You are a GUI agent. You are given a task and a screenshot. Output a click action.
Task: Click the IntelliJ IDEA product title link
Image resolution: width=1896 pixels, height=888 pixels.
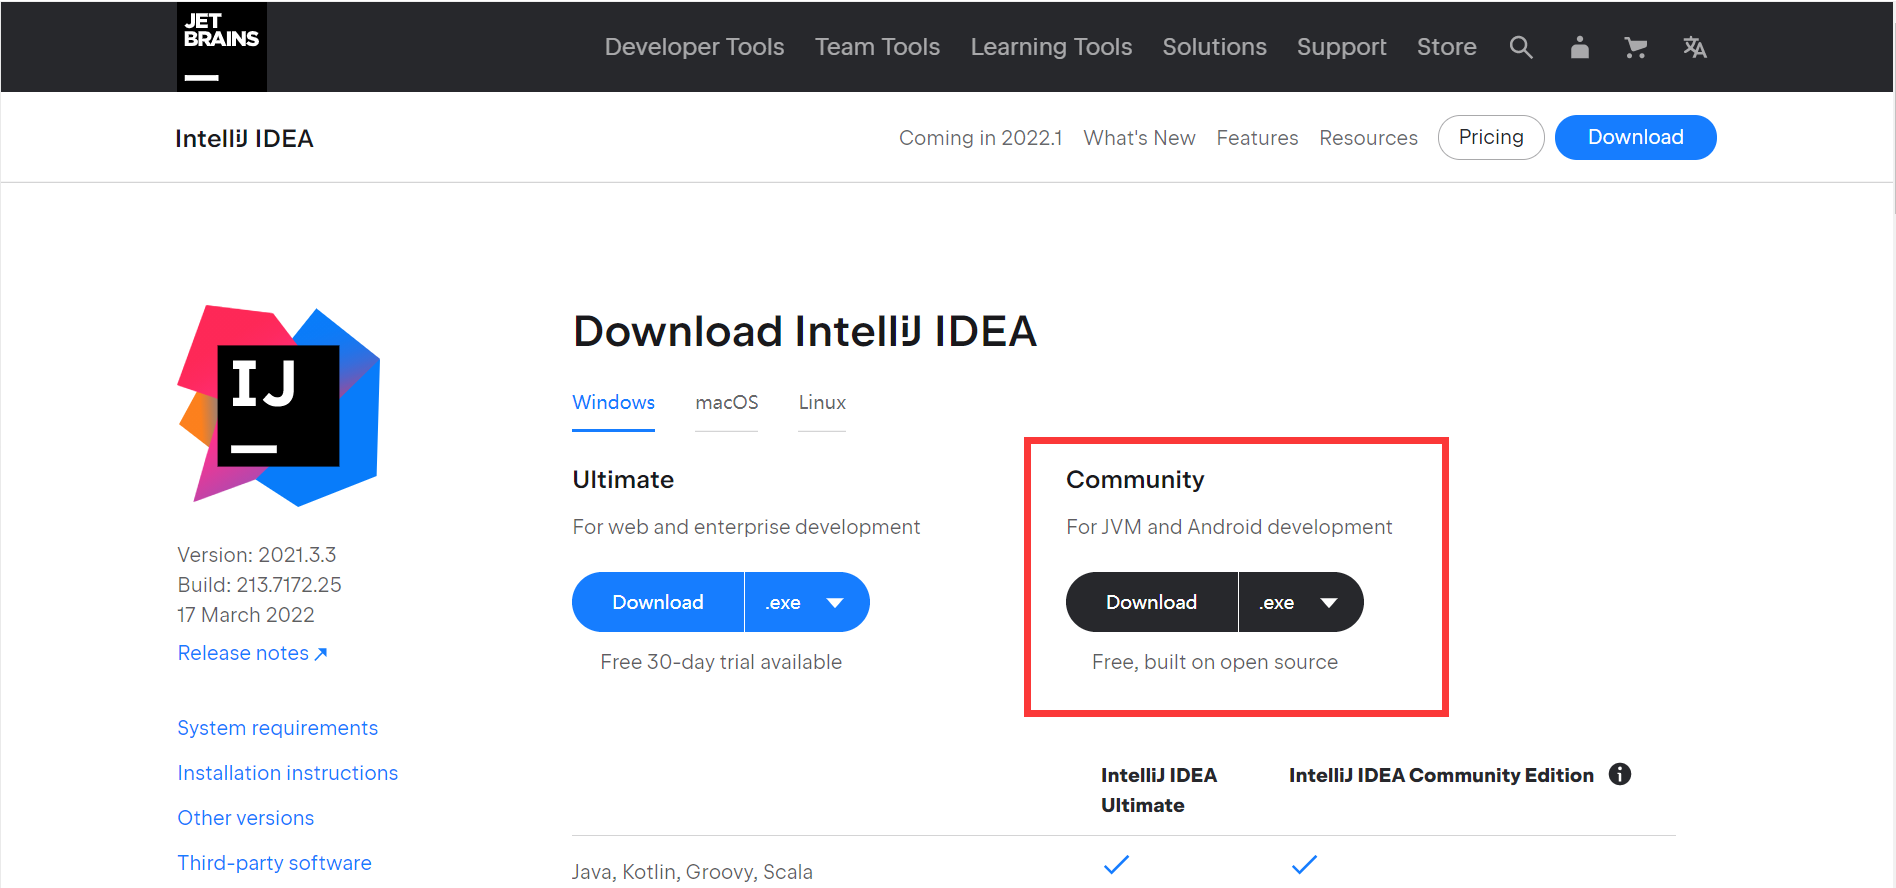pos(244,138)
